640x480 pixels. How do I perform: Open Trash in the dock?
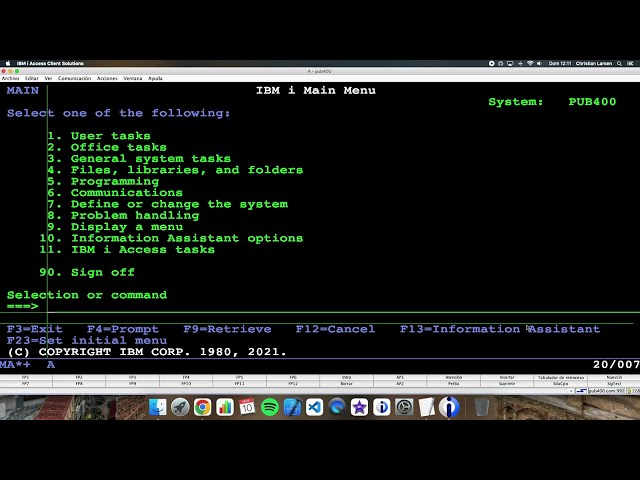click(482, 407)
